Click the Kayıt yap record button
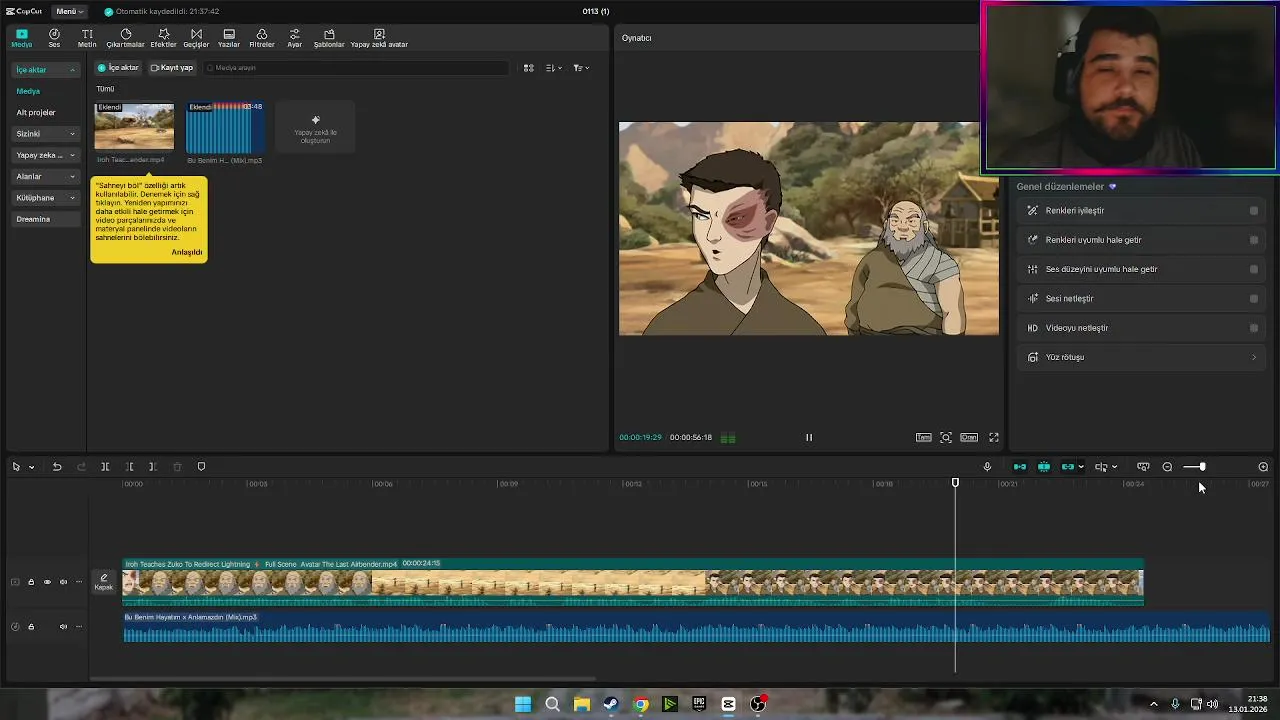The height and width of the screenshot is (720, 1280). tap(172, 68)
